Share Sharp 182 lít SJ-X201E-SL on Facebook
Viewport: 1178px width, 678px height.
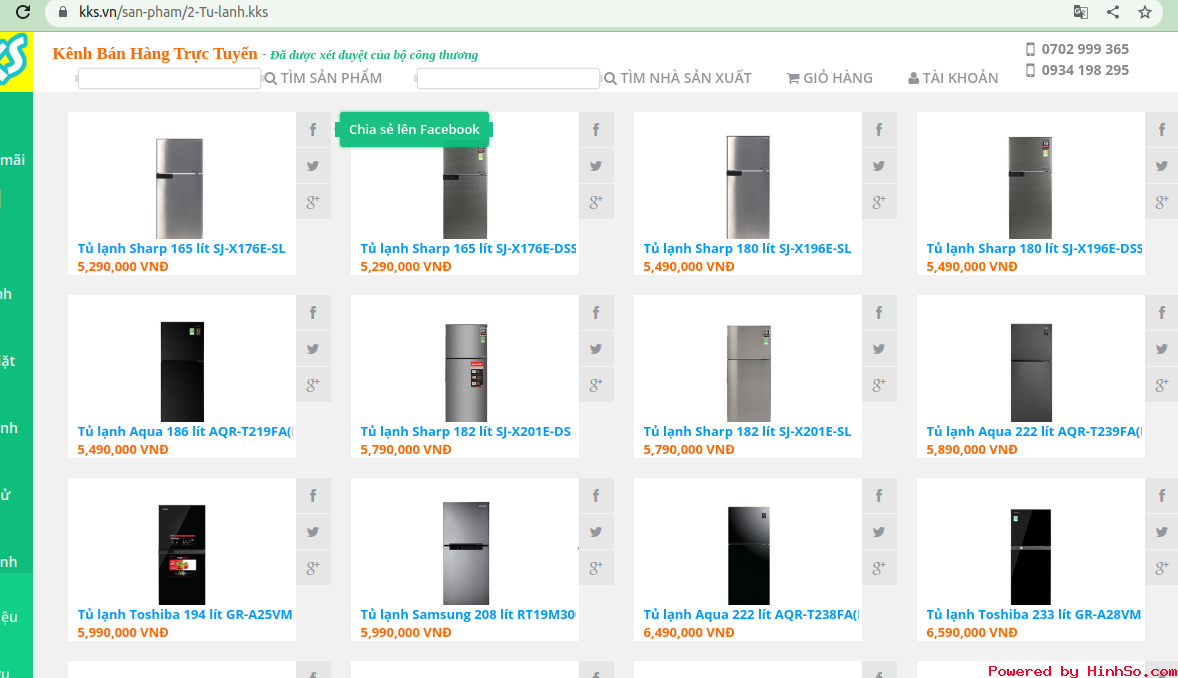[879, 313]
